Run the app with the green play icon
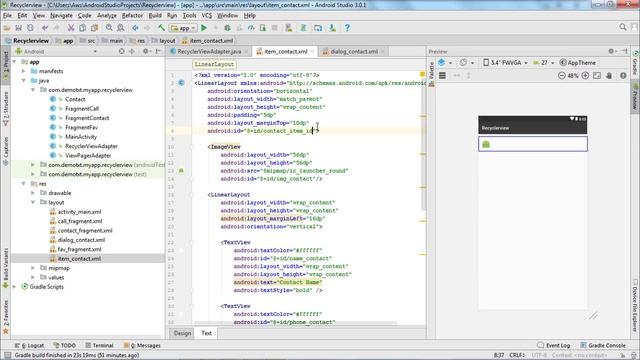The image size is (640, 360). (x=204, y=28)
